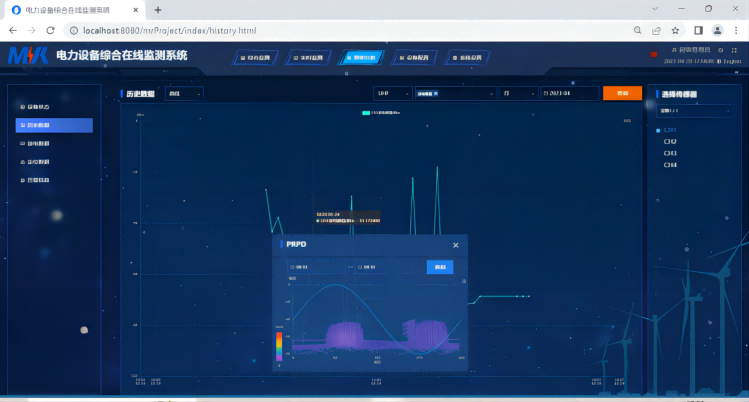Screen dimensions: 749x402
Task: Select the highlighted history data sidebar item
Action: click(x=54, y=125)
